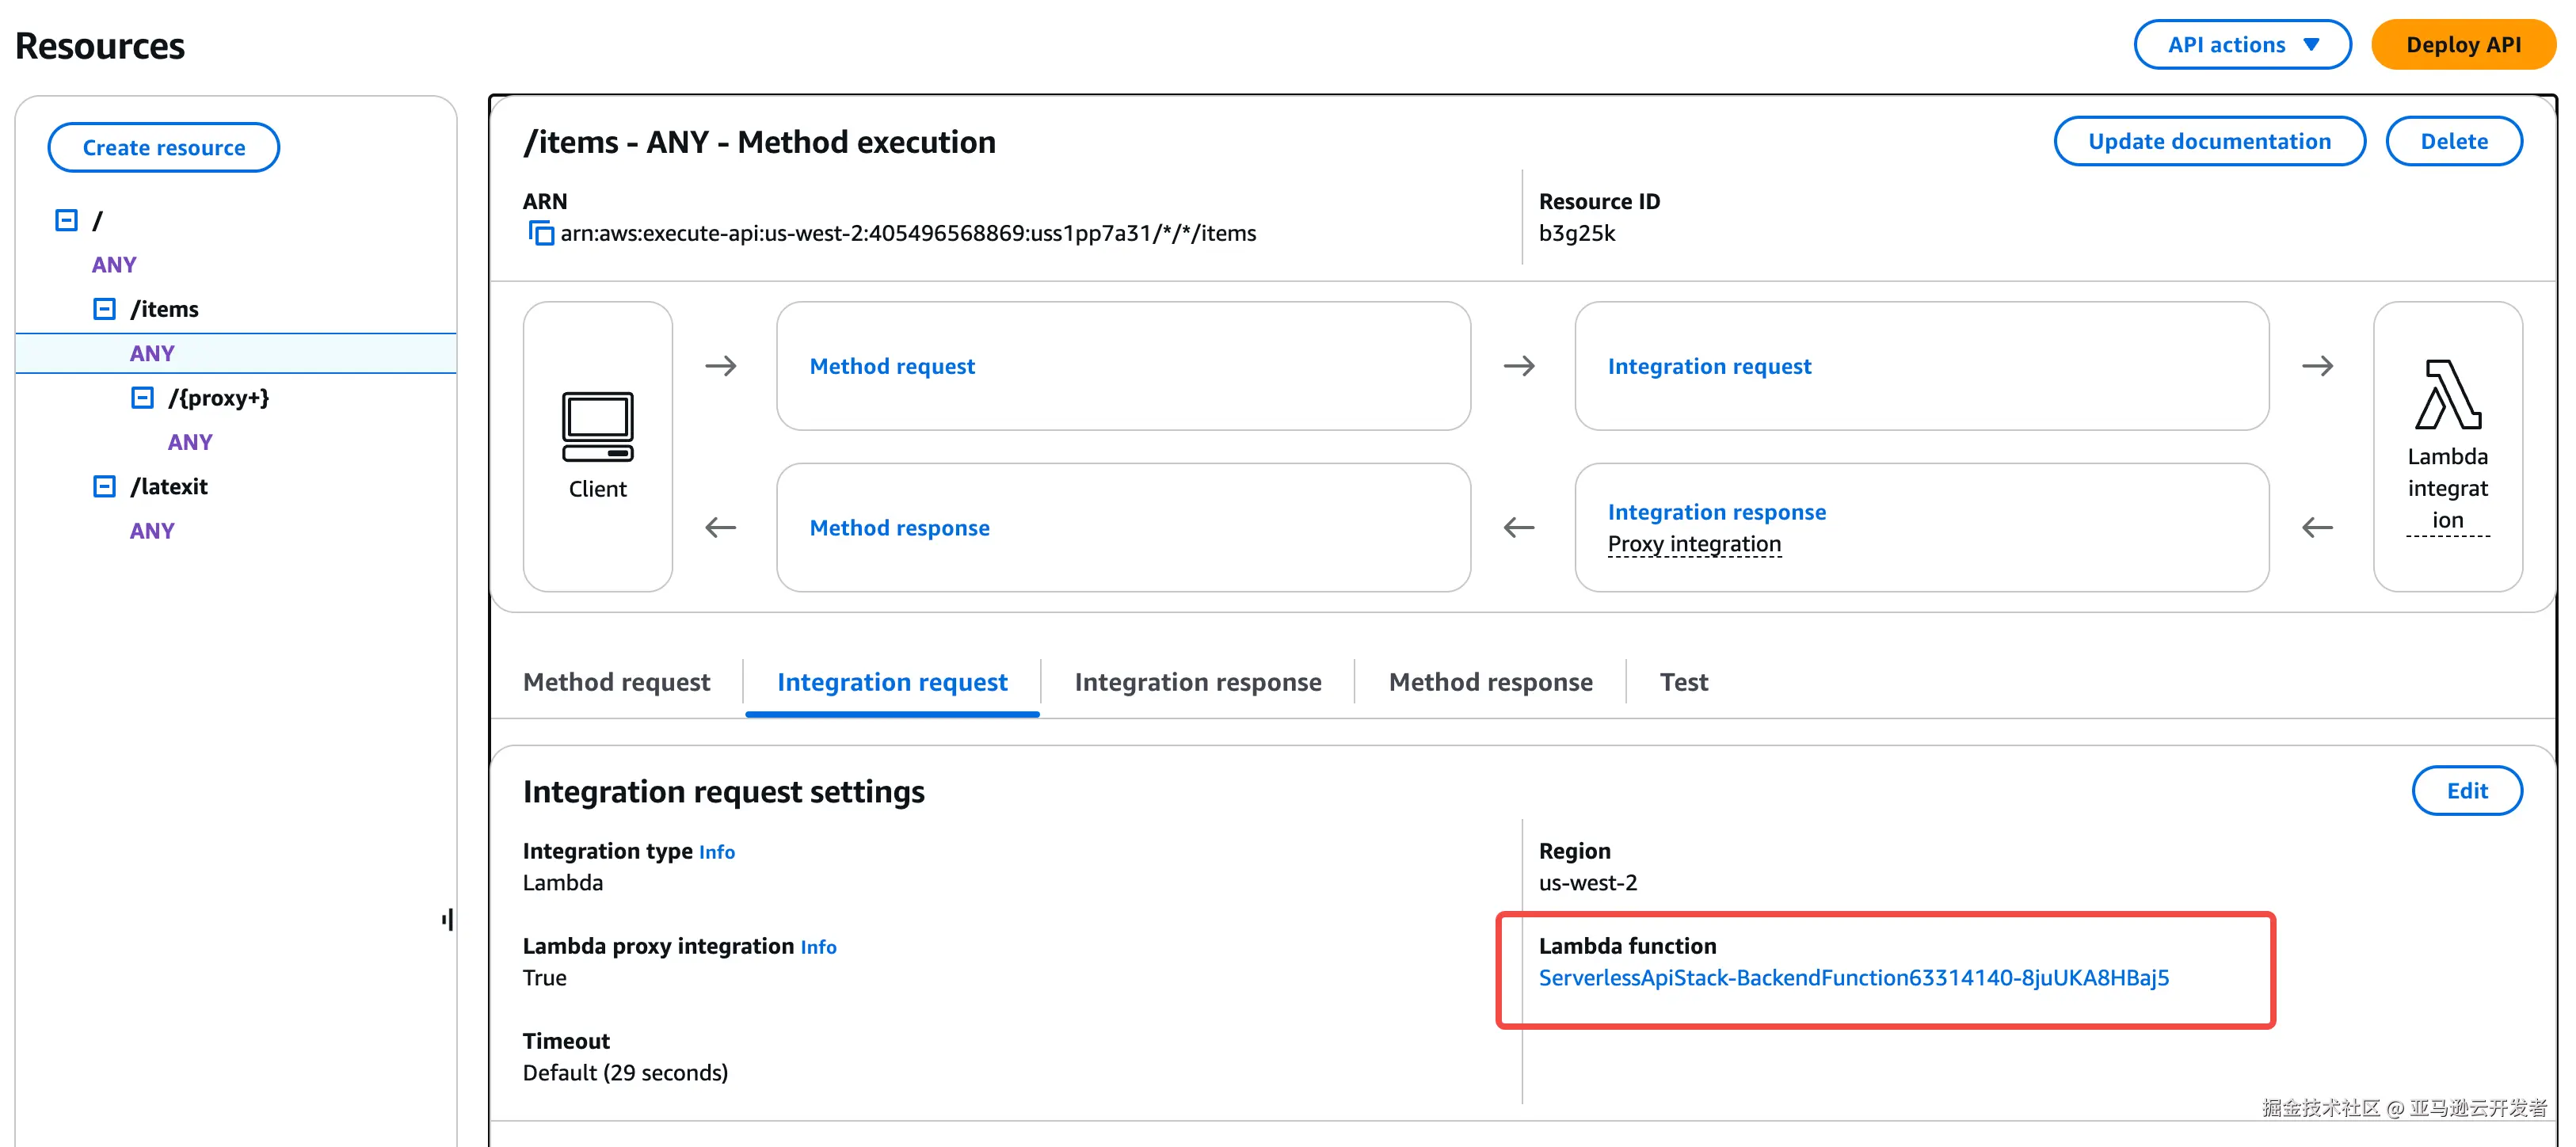Open the Test tab

1683,682
